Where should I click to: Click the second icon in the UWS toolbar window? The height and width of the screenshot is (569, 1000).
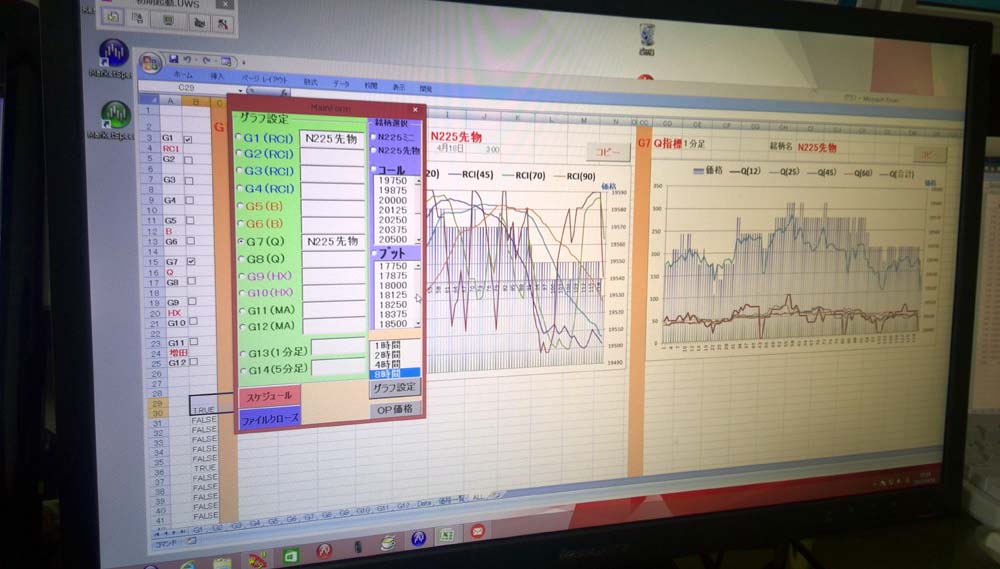[137, 18]
